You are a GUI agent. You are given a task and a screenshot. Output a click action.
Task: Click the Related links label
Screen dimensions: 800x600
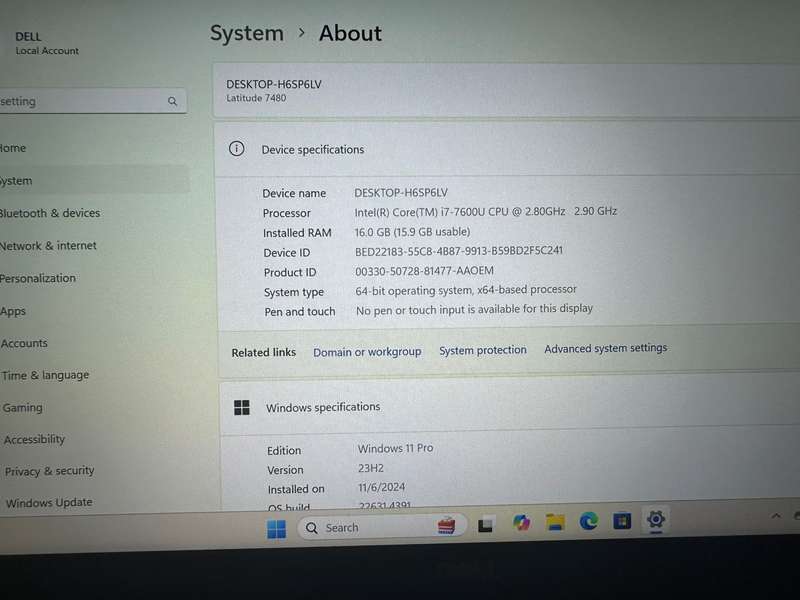[264, 353]
